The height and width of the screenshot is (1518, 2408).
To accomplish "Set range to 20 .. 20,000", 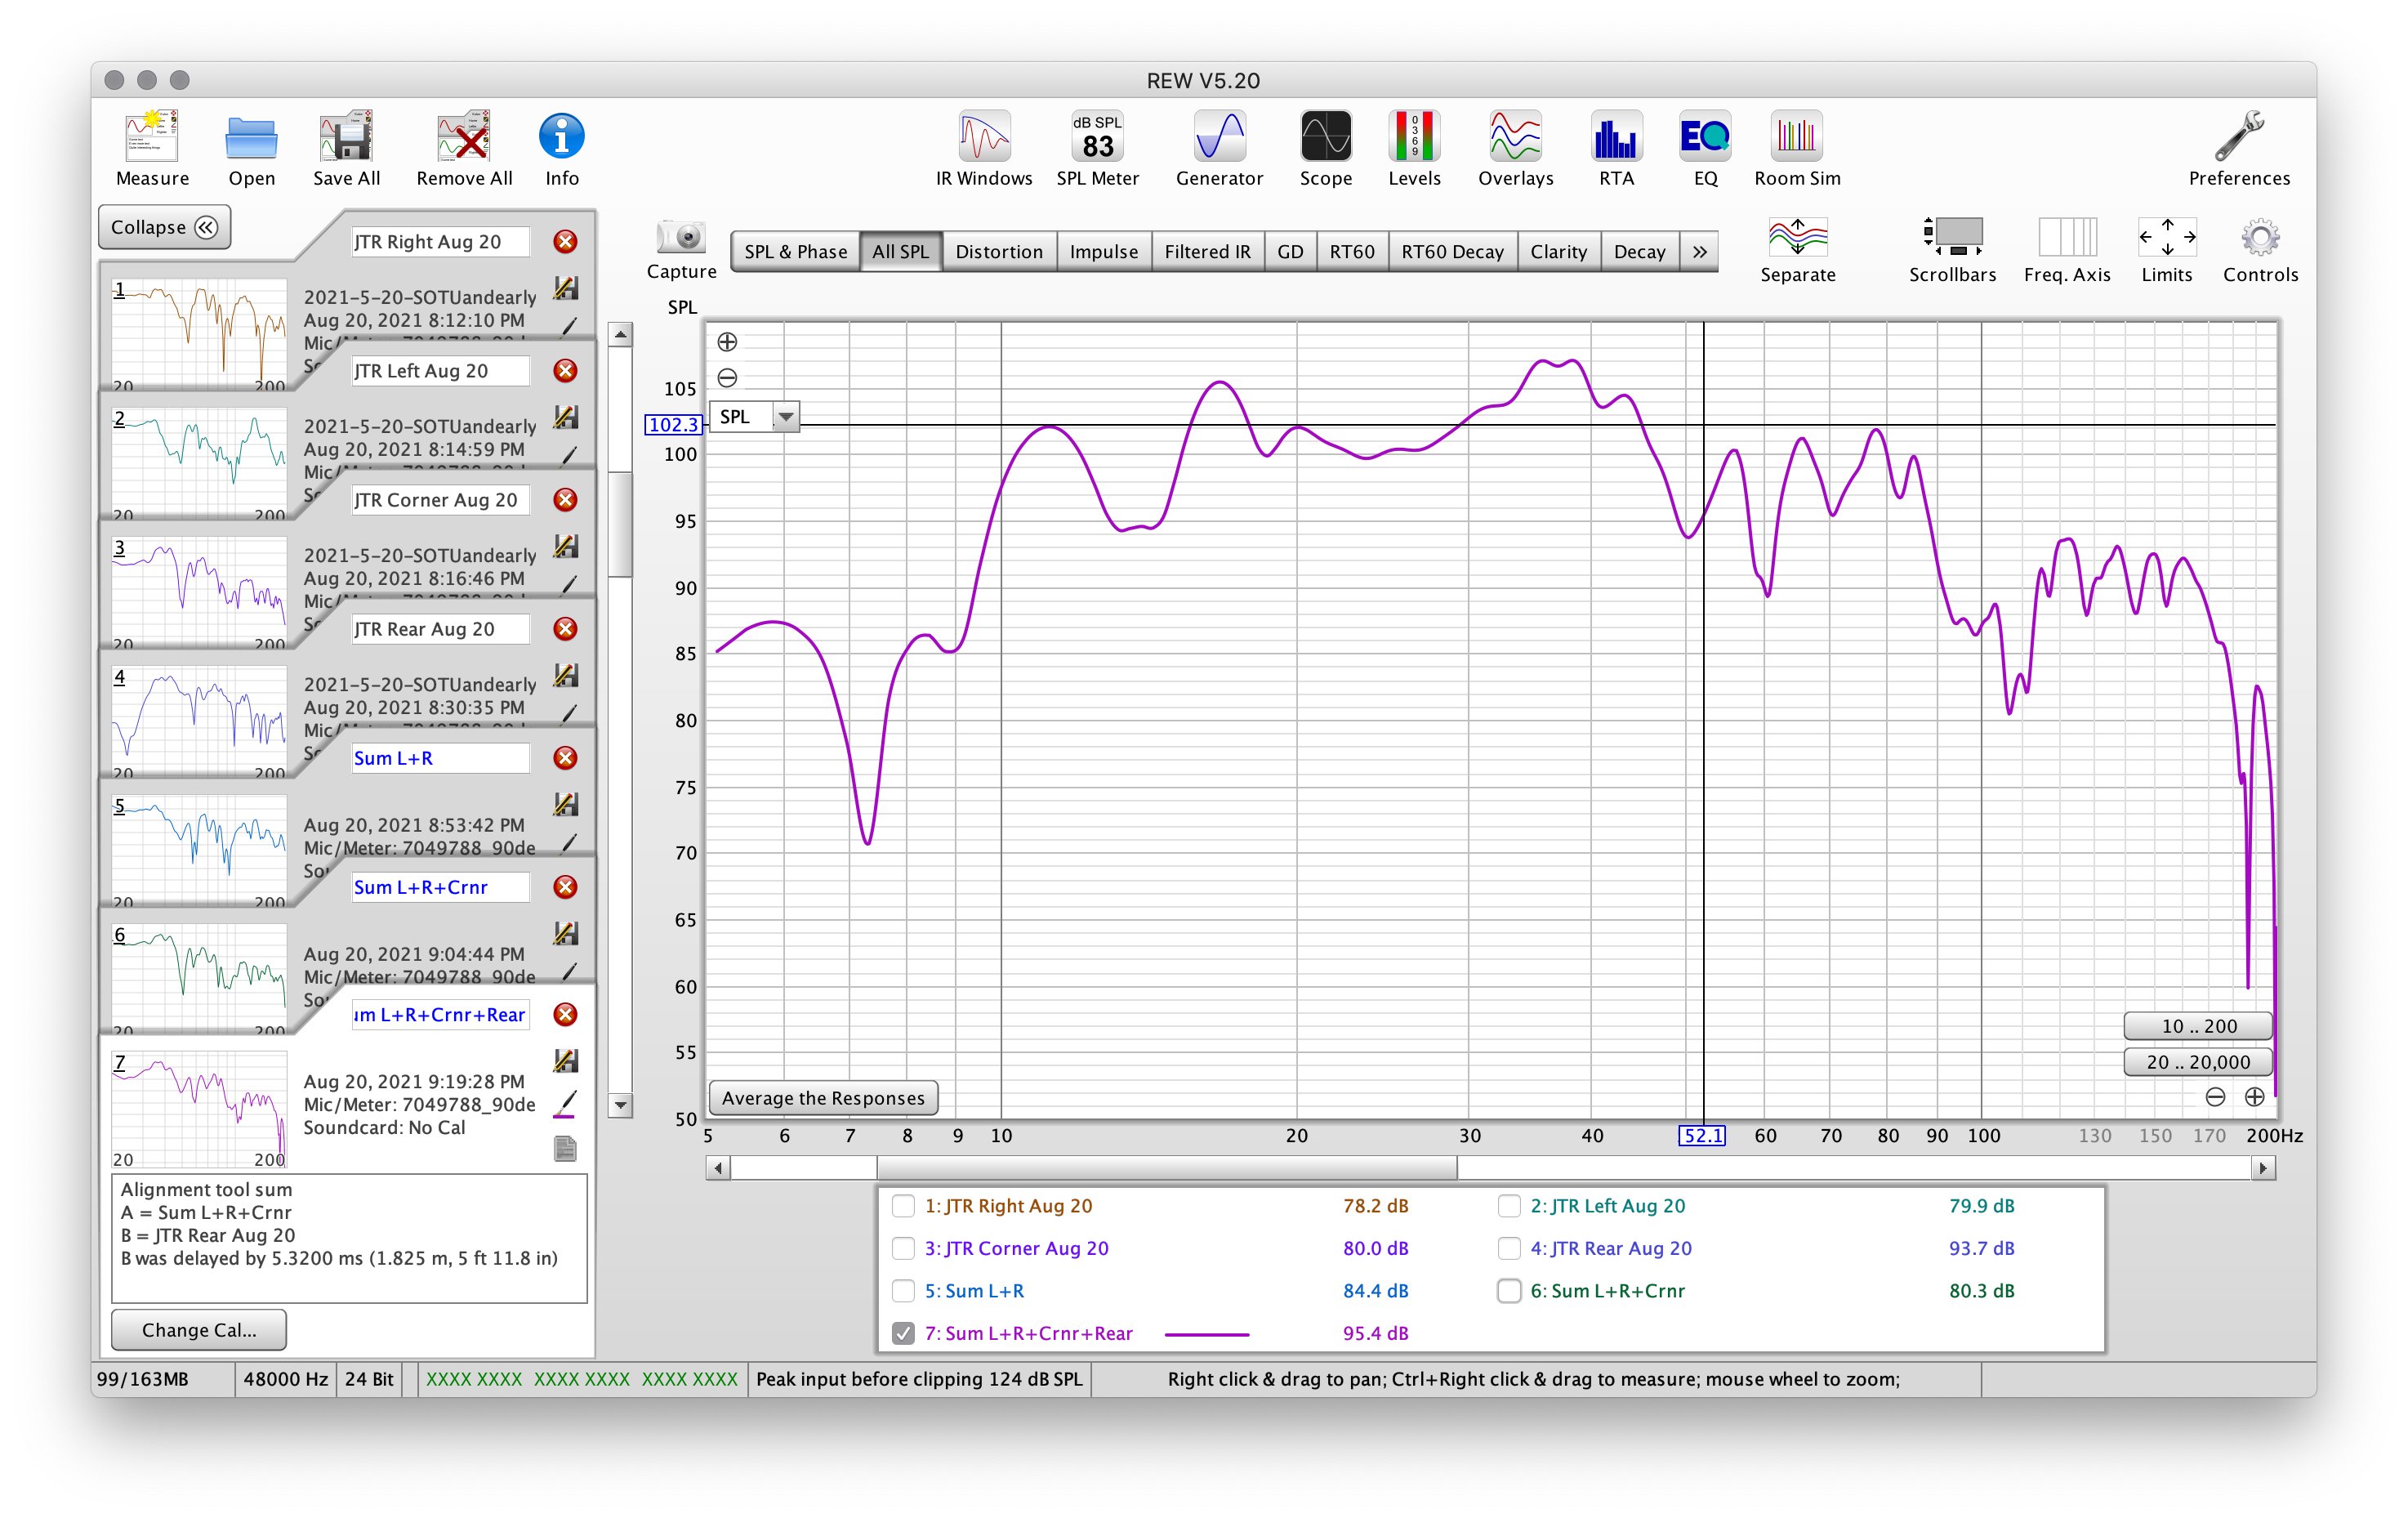I will (2198, 1062).
